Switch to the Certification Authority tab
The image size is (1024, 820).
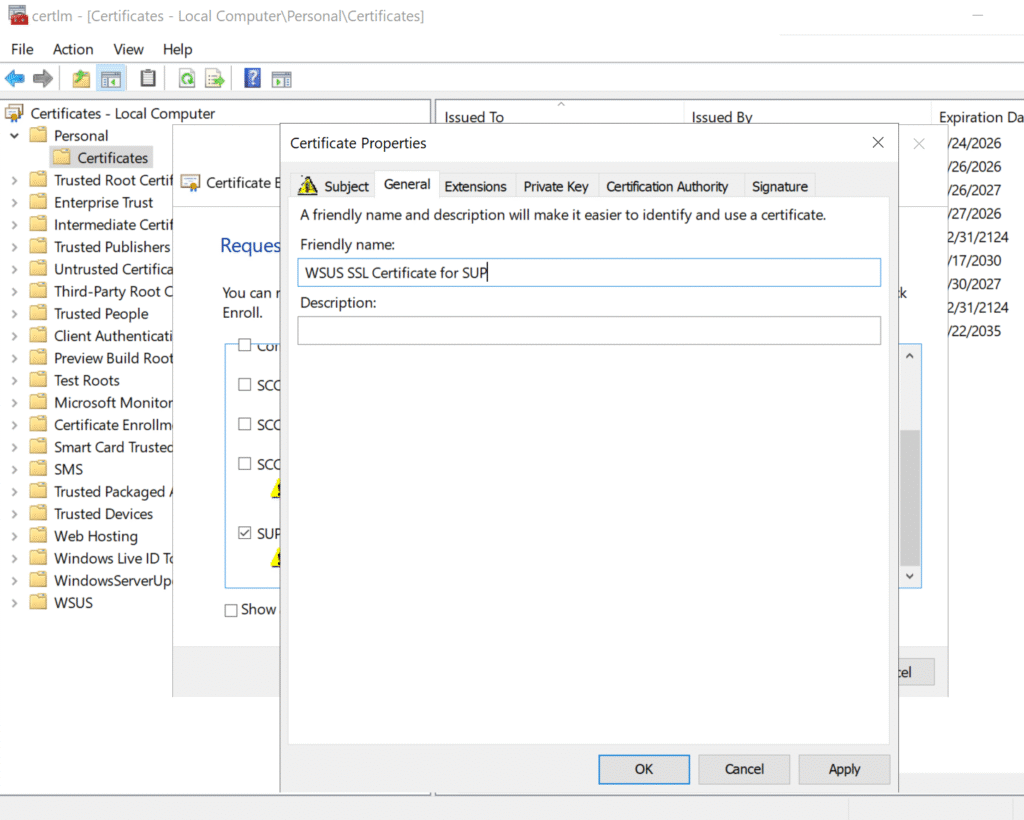pyautogui.click(x=667, y=186)
